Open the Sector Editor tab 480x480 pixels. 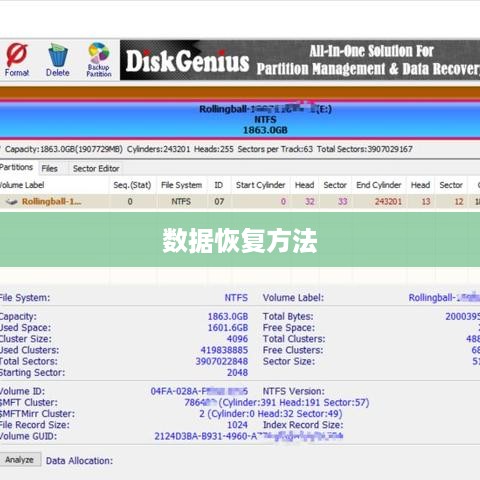pos(96,169)
